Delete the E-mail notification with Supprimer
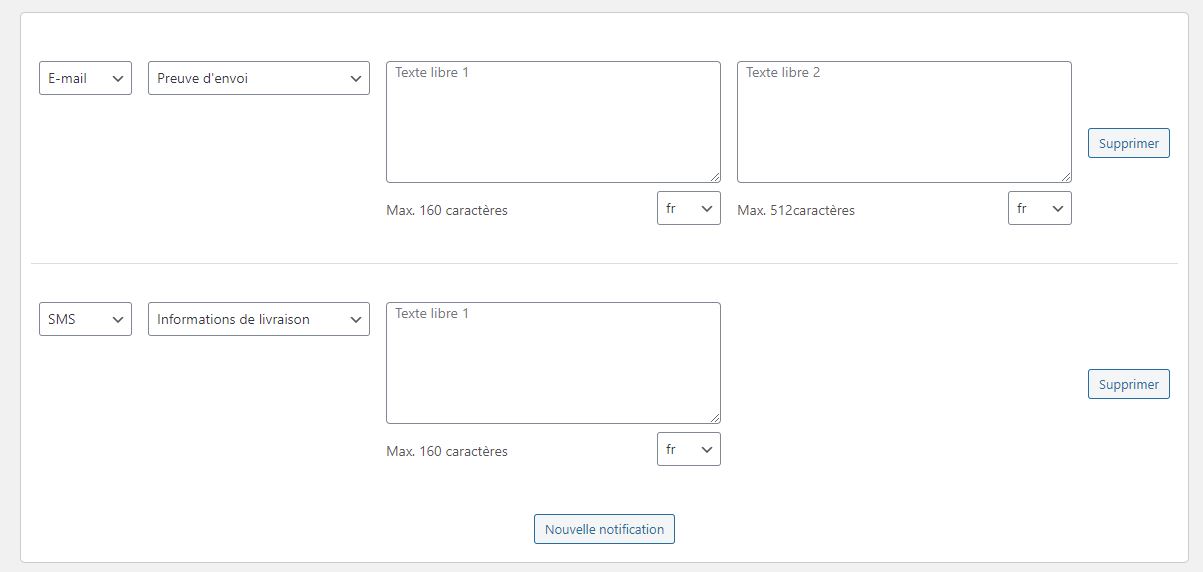This screenshot has height=572, width=1203. coord(1128,143)
